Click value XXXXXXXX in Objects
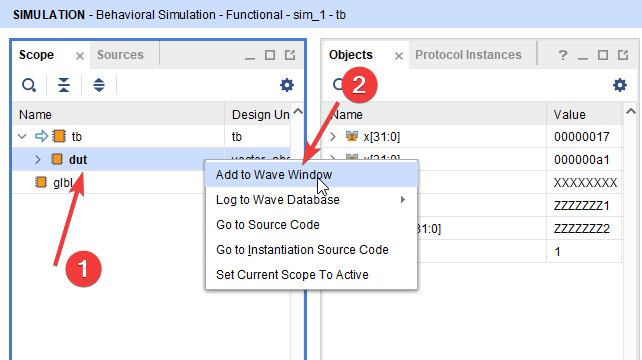Screen dimensions: 642x360 tap(585, 182)
